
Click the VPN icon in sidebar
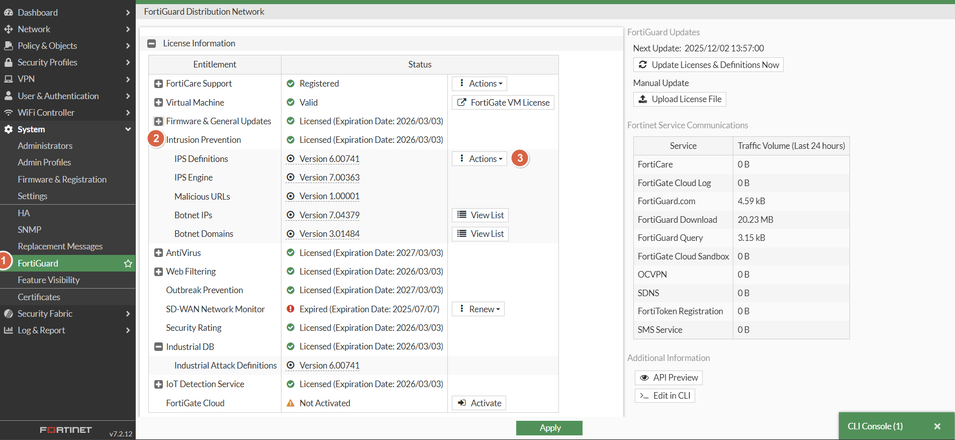pos(9,79)
